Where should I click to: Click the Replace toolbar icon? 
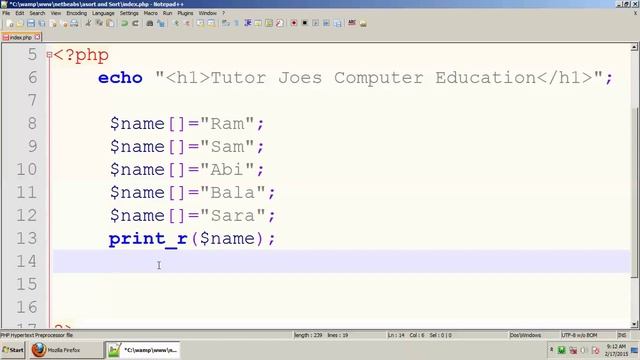[162, 23]
